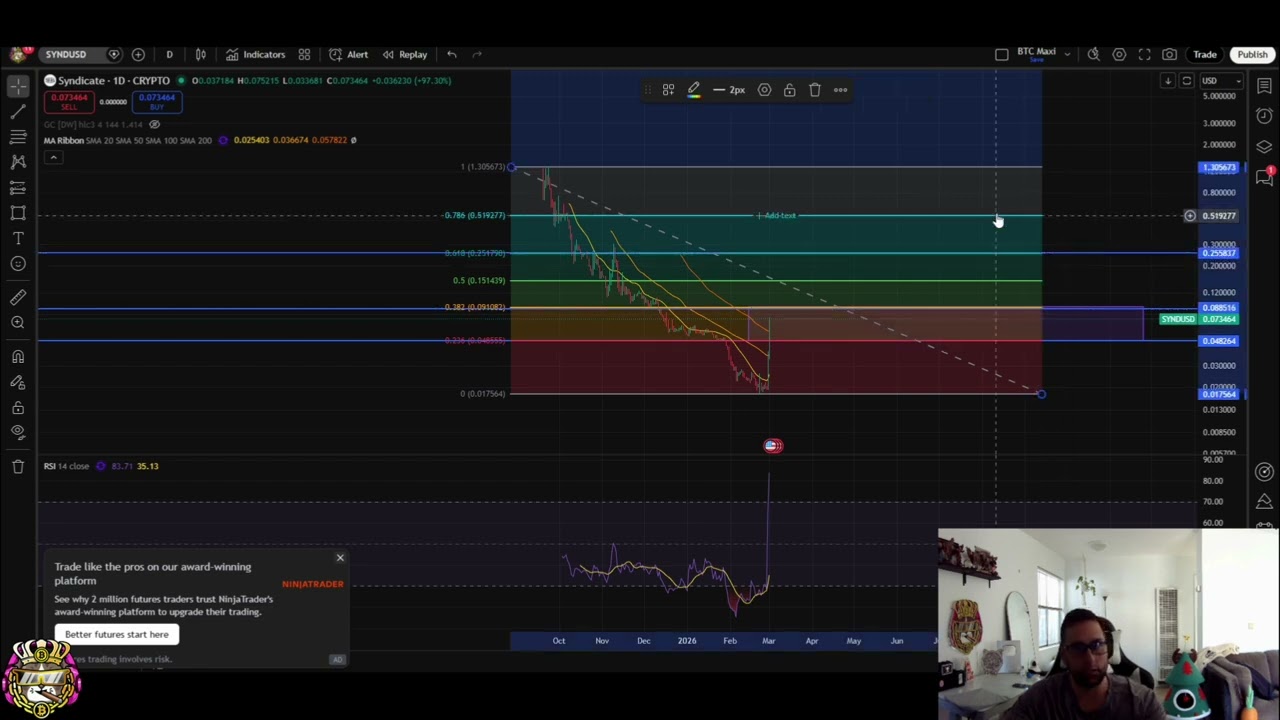Open the emoji icons tool
This screenshot has height=720, width=1280.
tap(18, 264)
